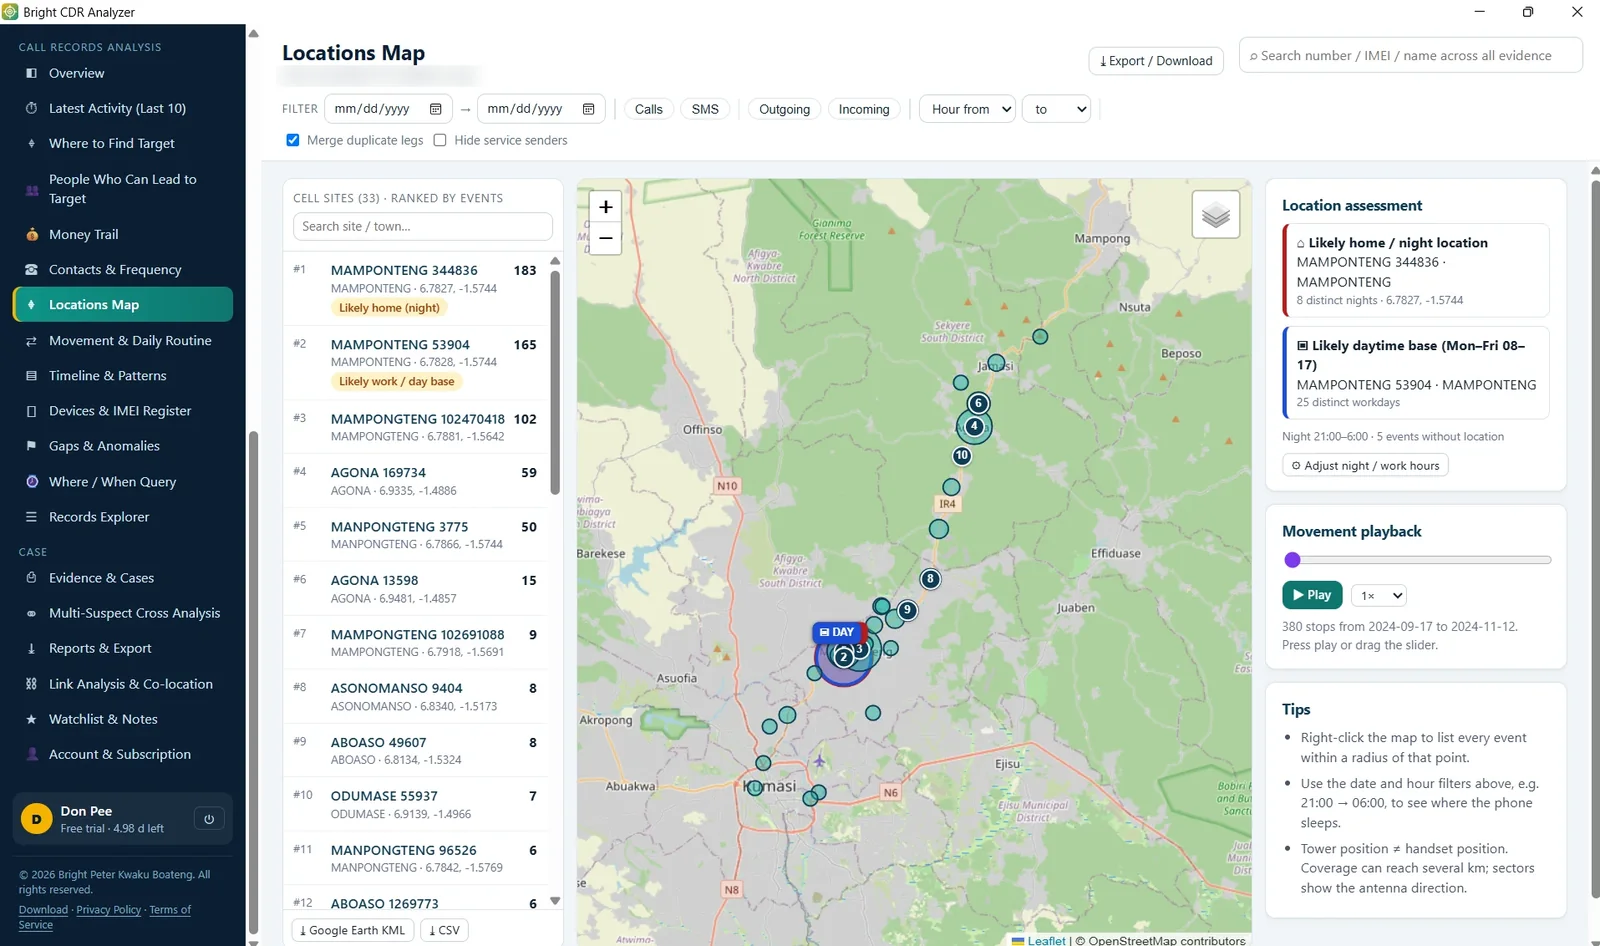Click the sign out power icon

coord(209,819)
